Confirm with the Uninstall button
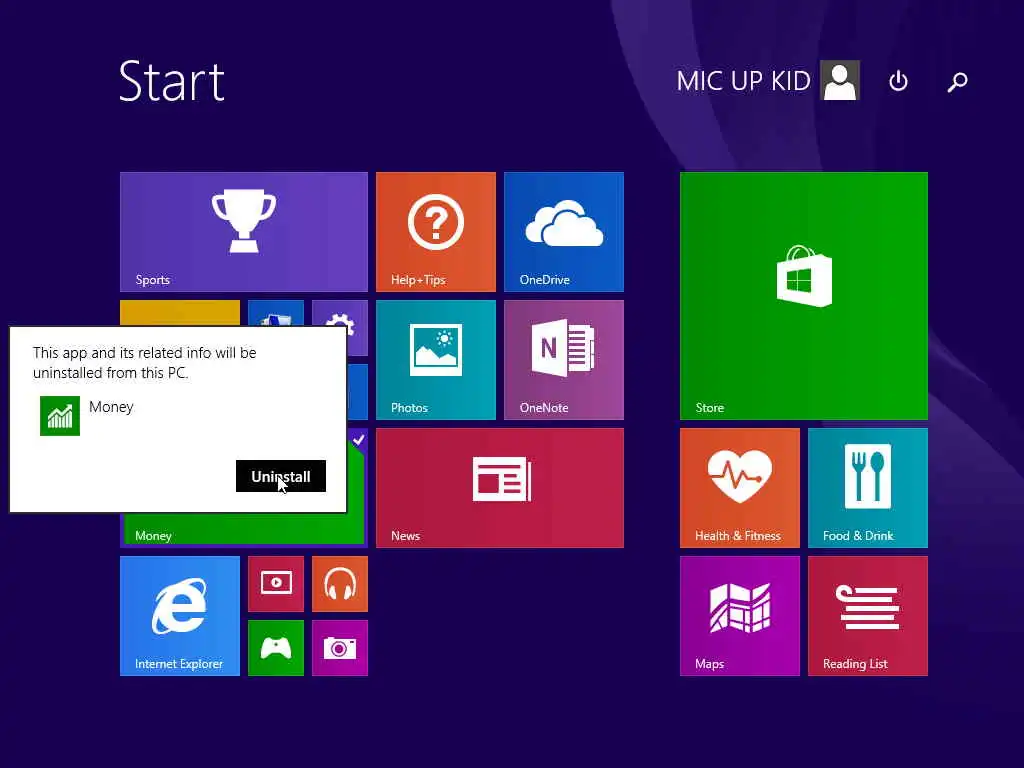Viewport: 1024px width, 768px height. click(x=281, y=476)
